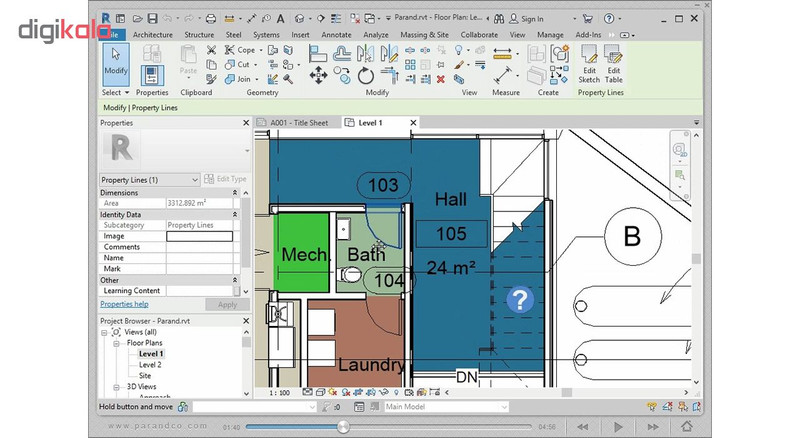The height and width of the screenshot is (438, 800).
Task: Open the Properties palette ribbon button
Action: coord(152,76)
